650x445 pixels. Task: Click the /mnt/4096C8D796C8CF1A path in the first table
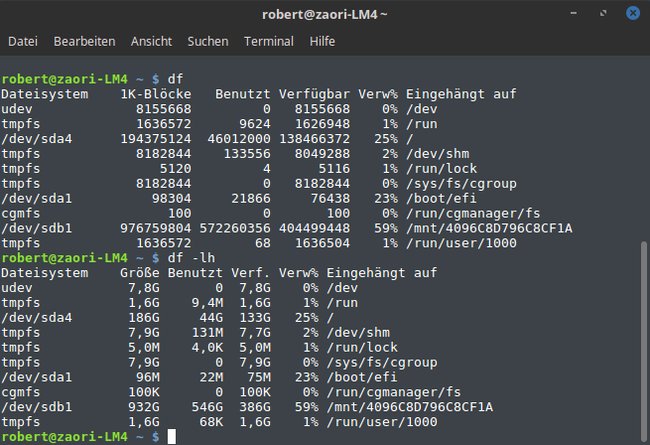pyautogui.click(x=489, y=228)
